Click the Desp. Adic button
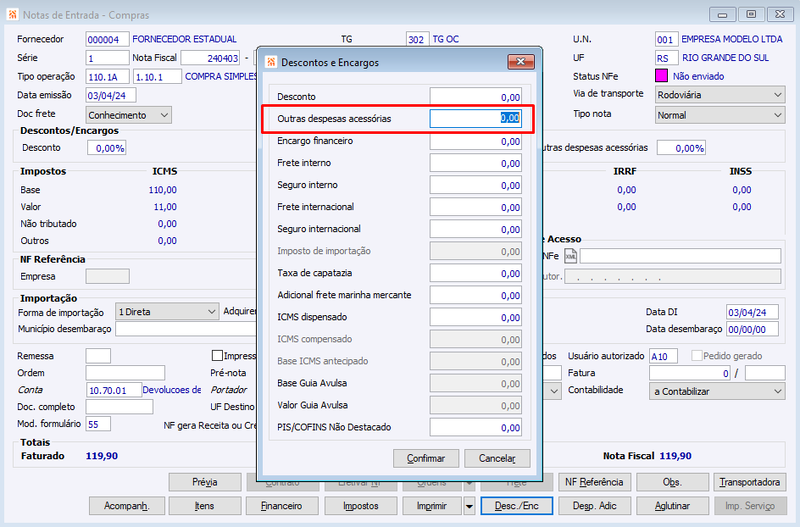The image size is (800, 527). click(x=595, y=506)
